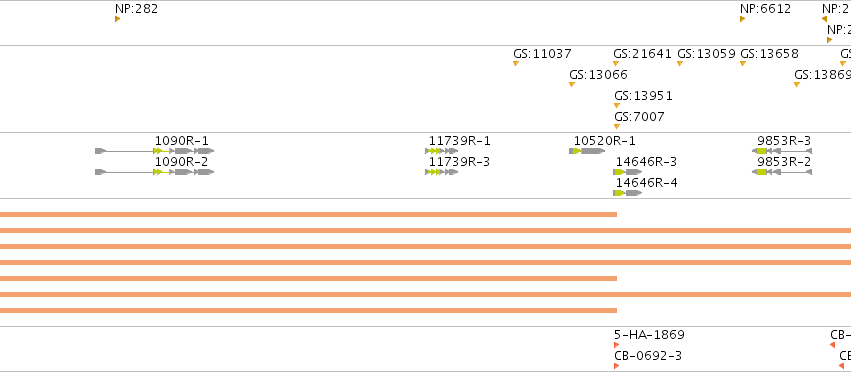Click the 14646R-4 transcript glyph
851x372 pixels.
pos(628,193)
